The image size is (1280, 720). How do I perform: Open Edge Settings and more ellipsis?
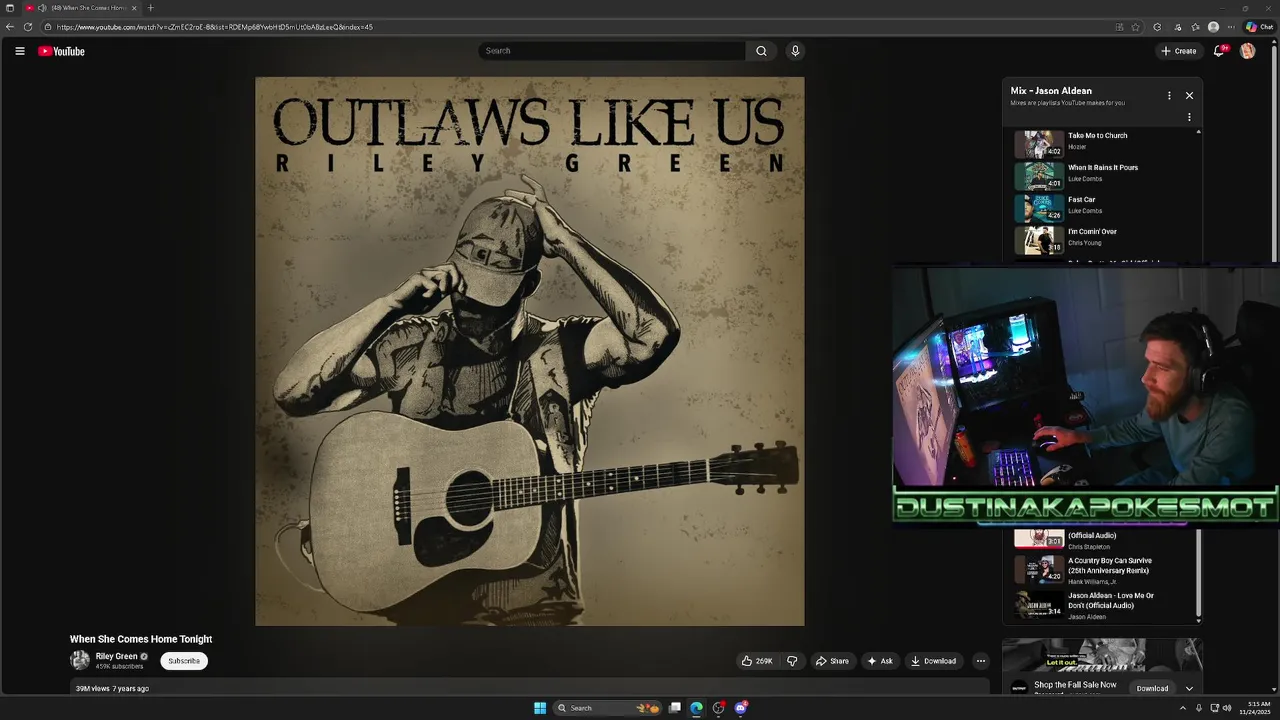point(1231,27)
